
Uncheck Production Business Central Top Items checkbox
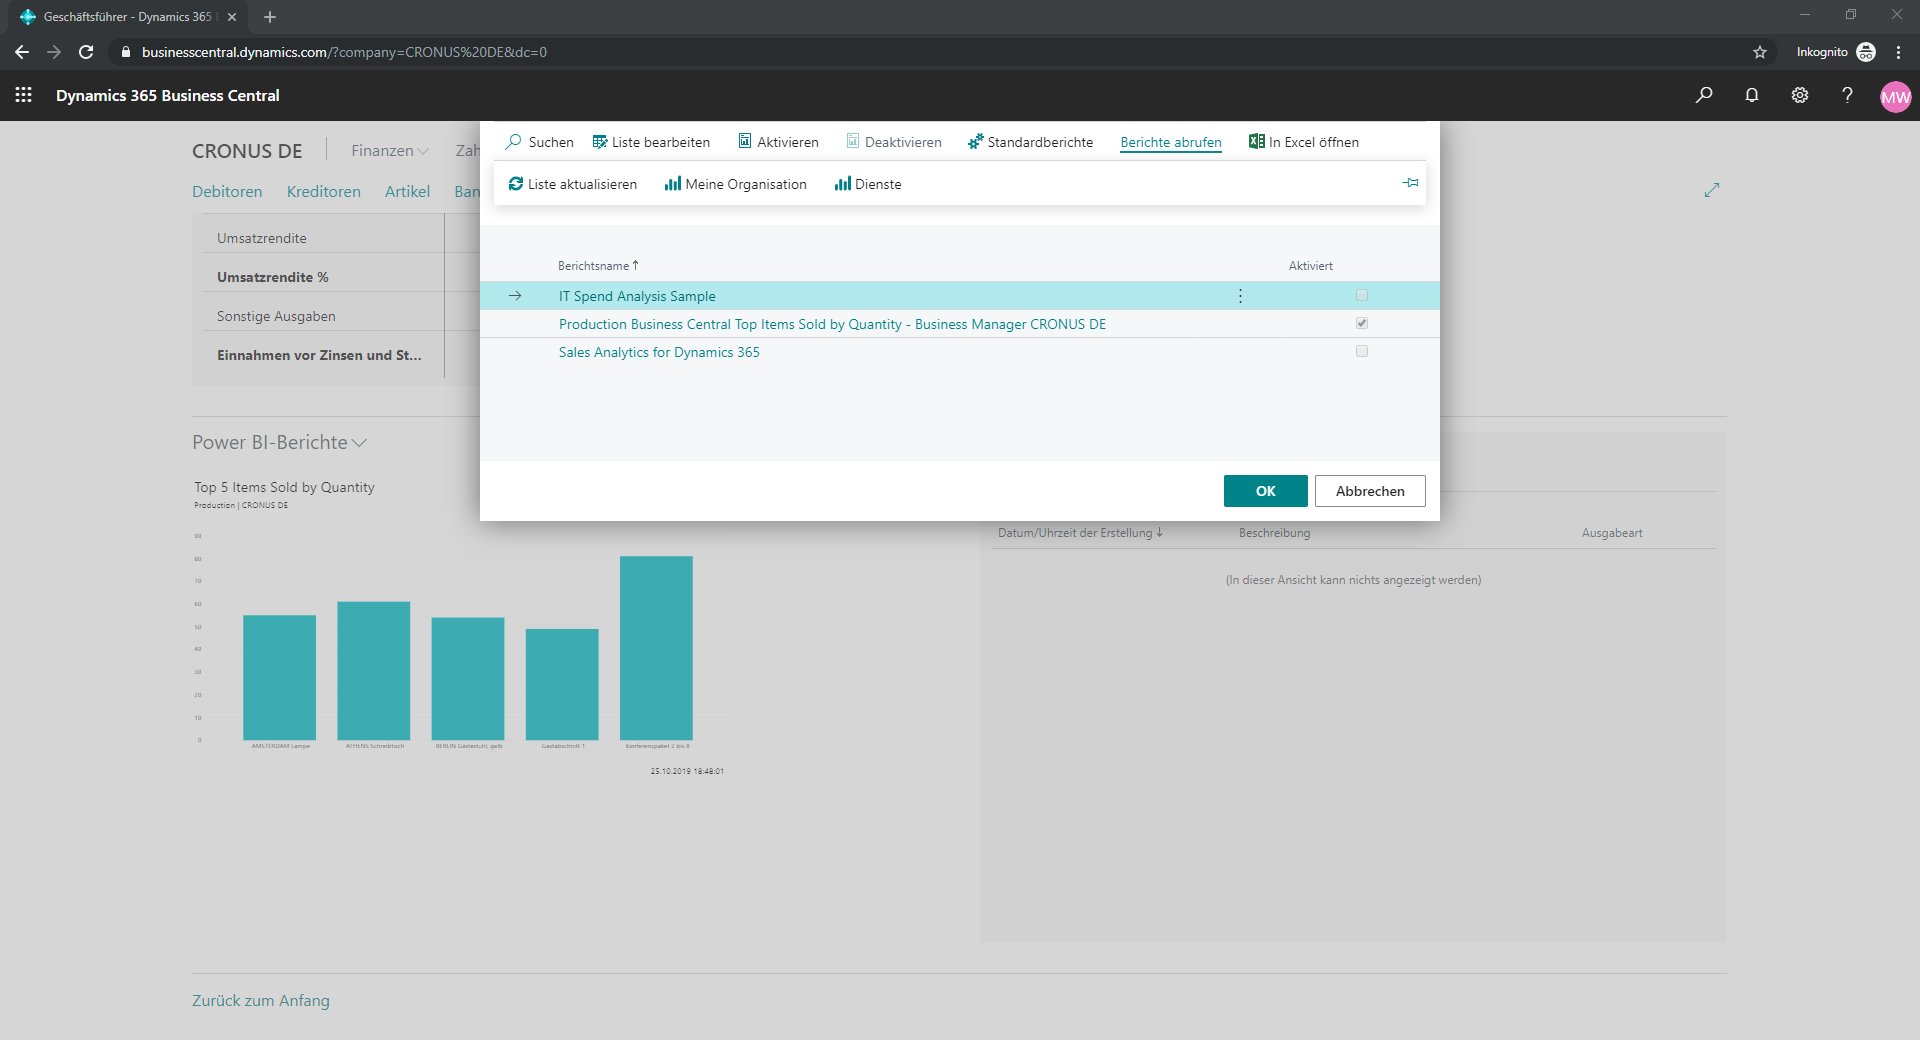[x=1361, y=324]
